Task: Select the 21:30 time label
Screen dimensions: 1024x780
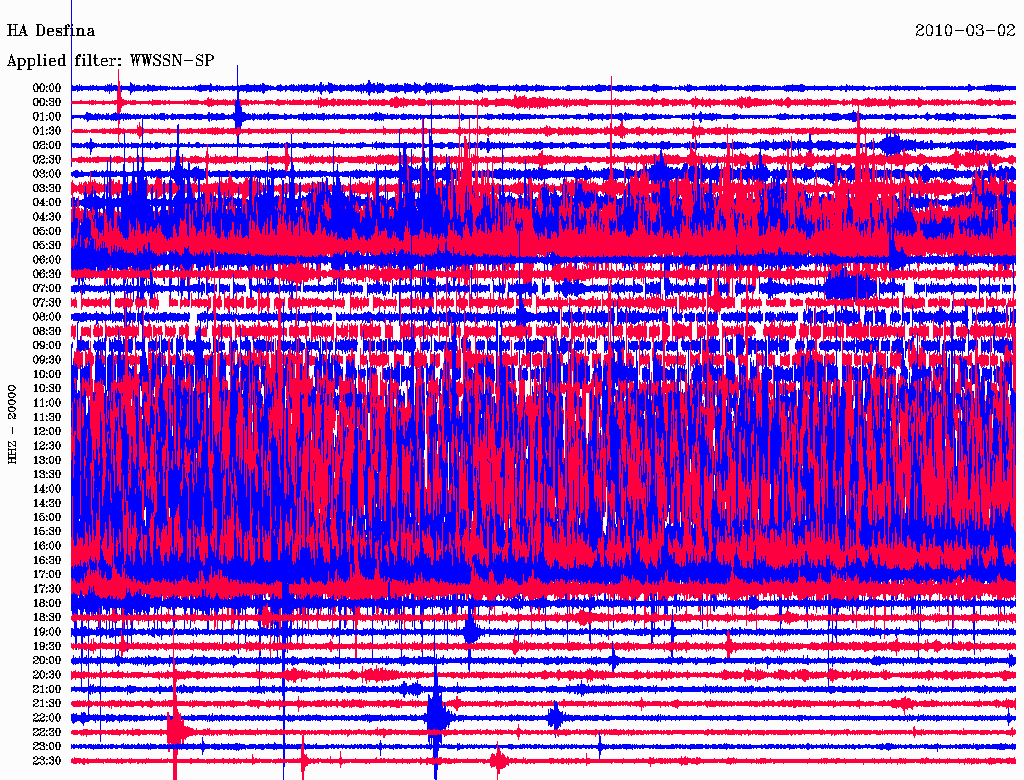Action: [47, 704]
